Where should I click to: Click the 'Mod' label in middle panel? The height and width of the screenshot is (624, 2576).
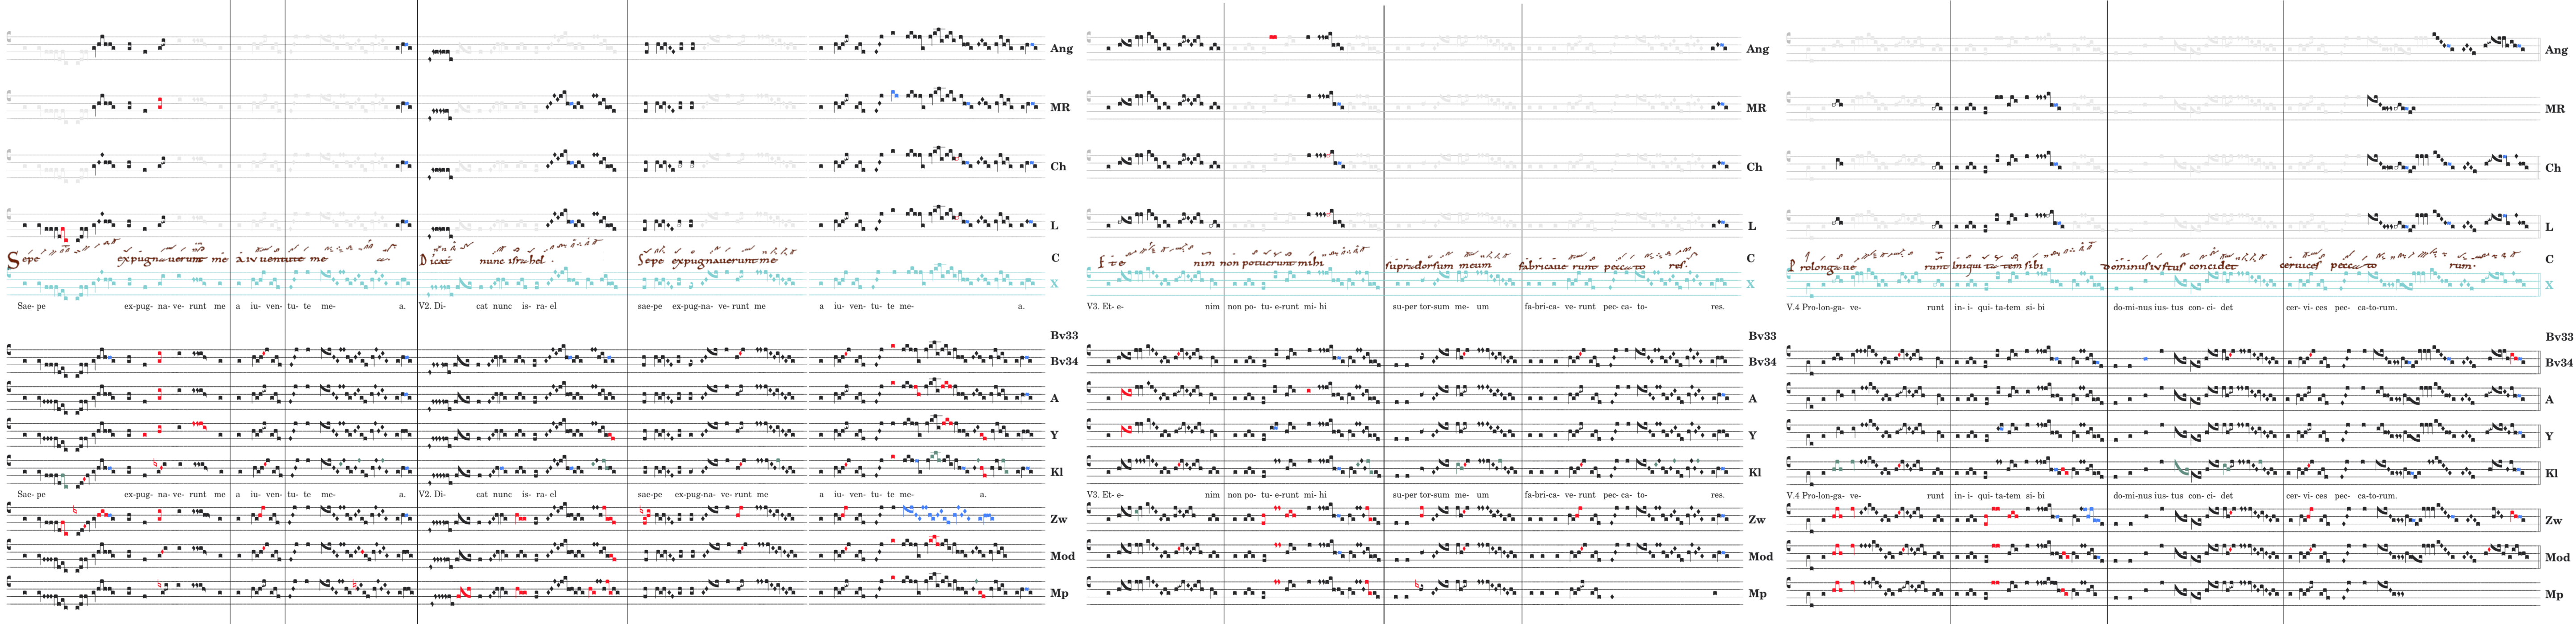(x=1760, y=556)
